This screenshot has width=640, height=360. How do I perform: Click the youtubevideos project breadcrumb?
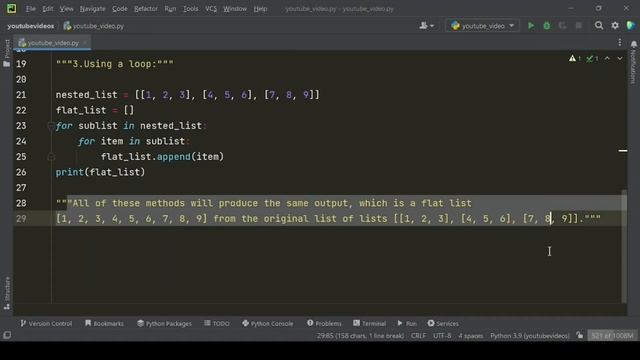31,26
